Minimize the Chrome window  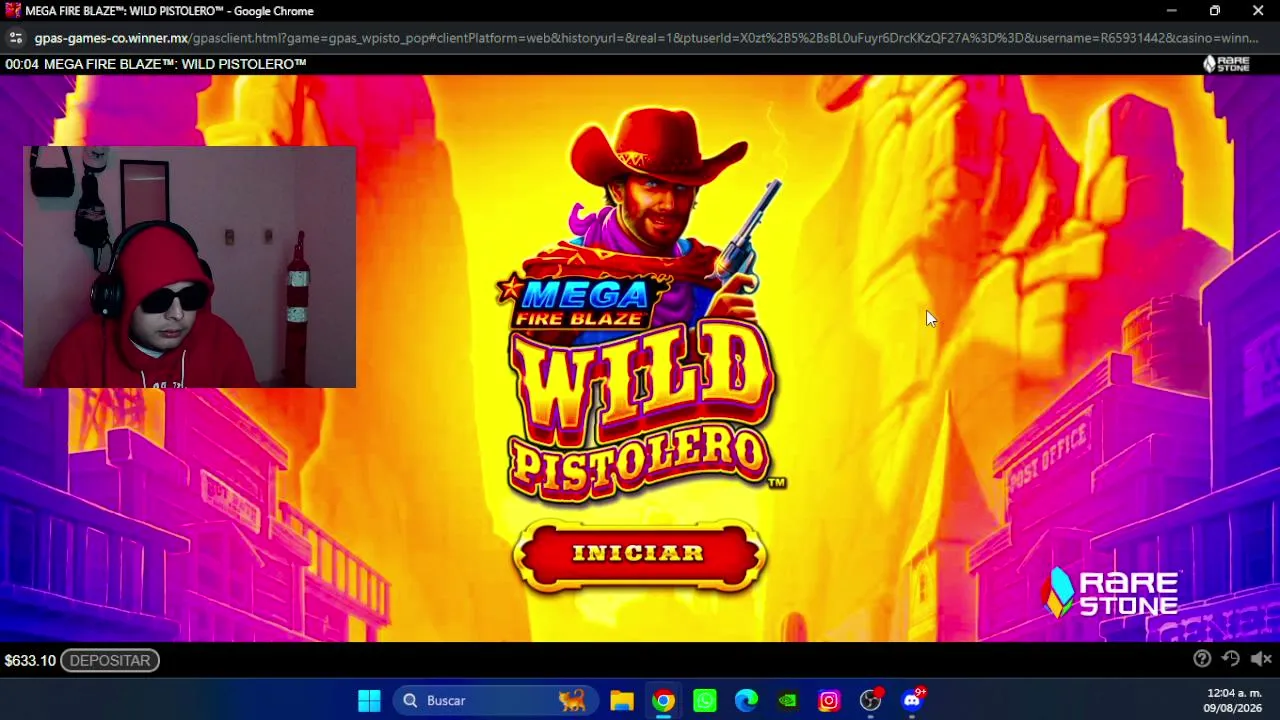coord(1171,11)
